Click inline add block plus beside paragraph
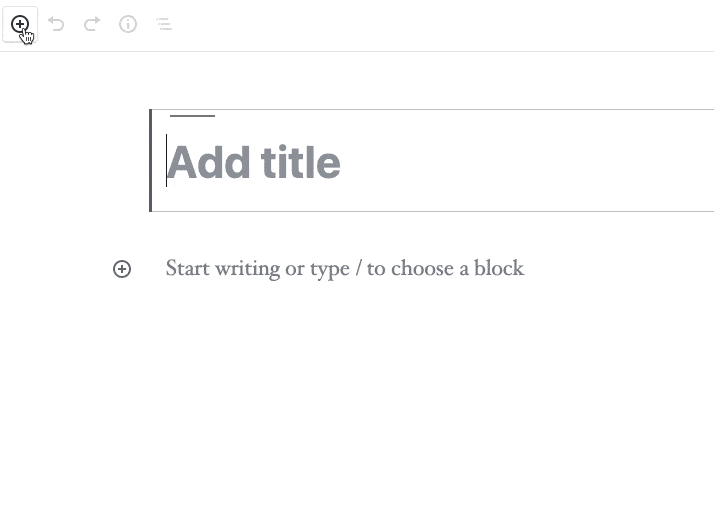This screenshot has width=714, height=524. click(x=122, y=269)
